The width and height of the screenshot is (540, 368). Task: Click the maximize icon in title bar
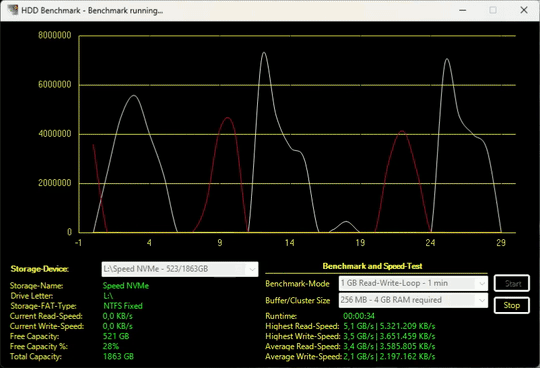pyautogui.click(x=493, y=10)
